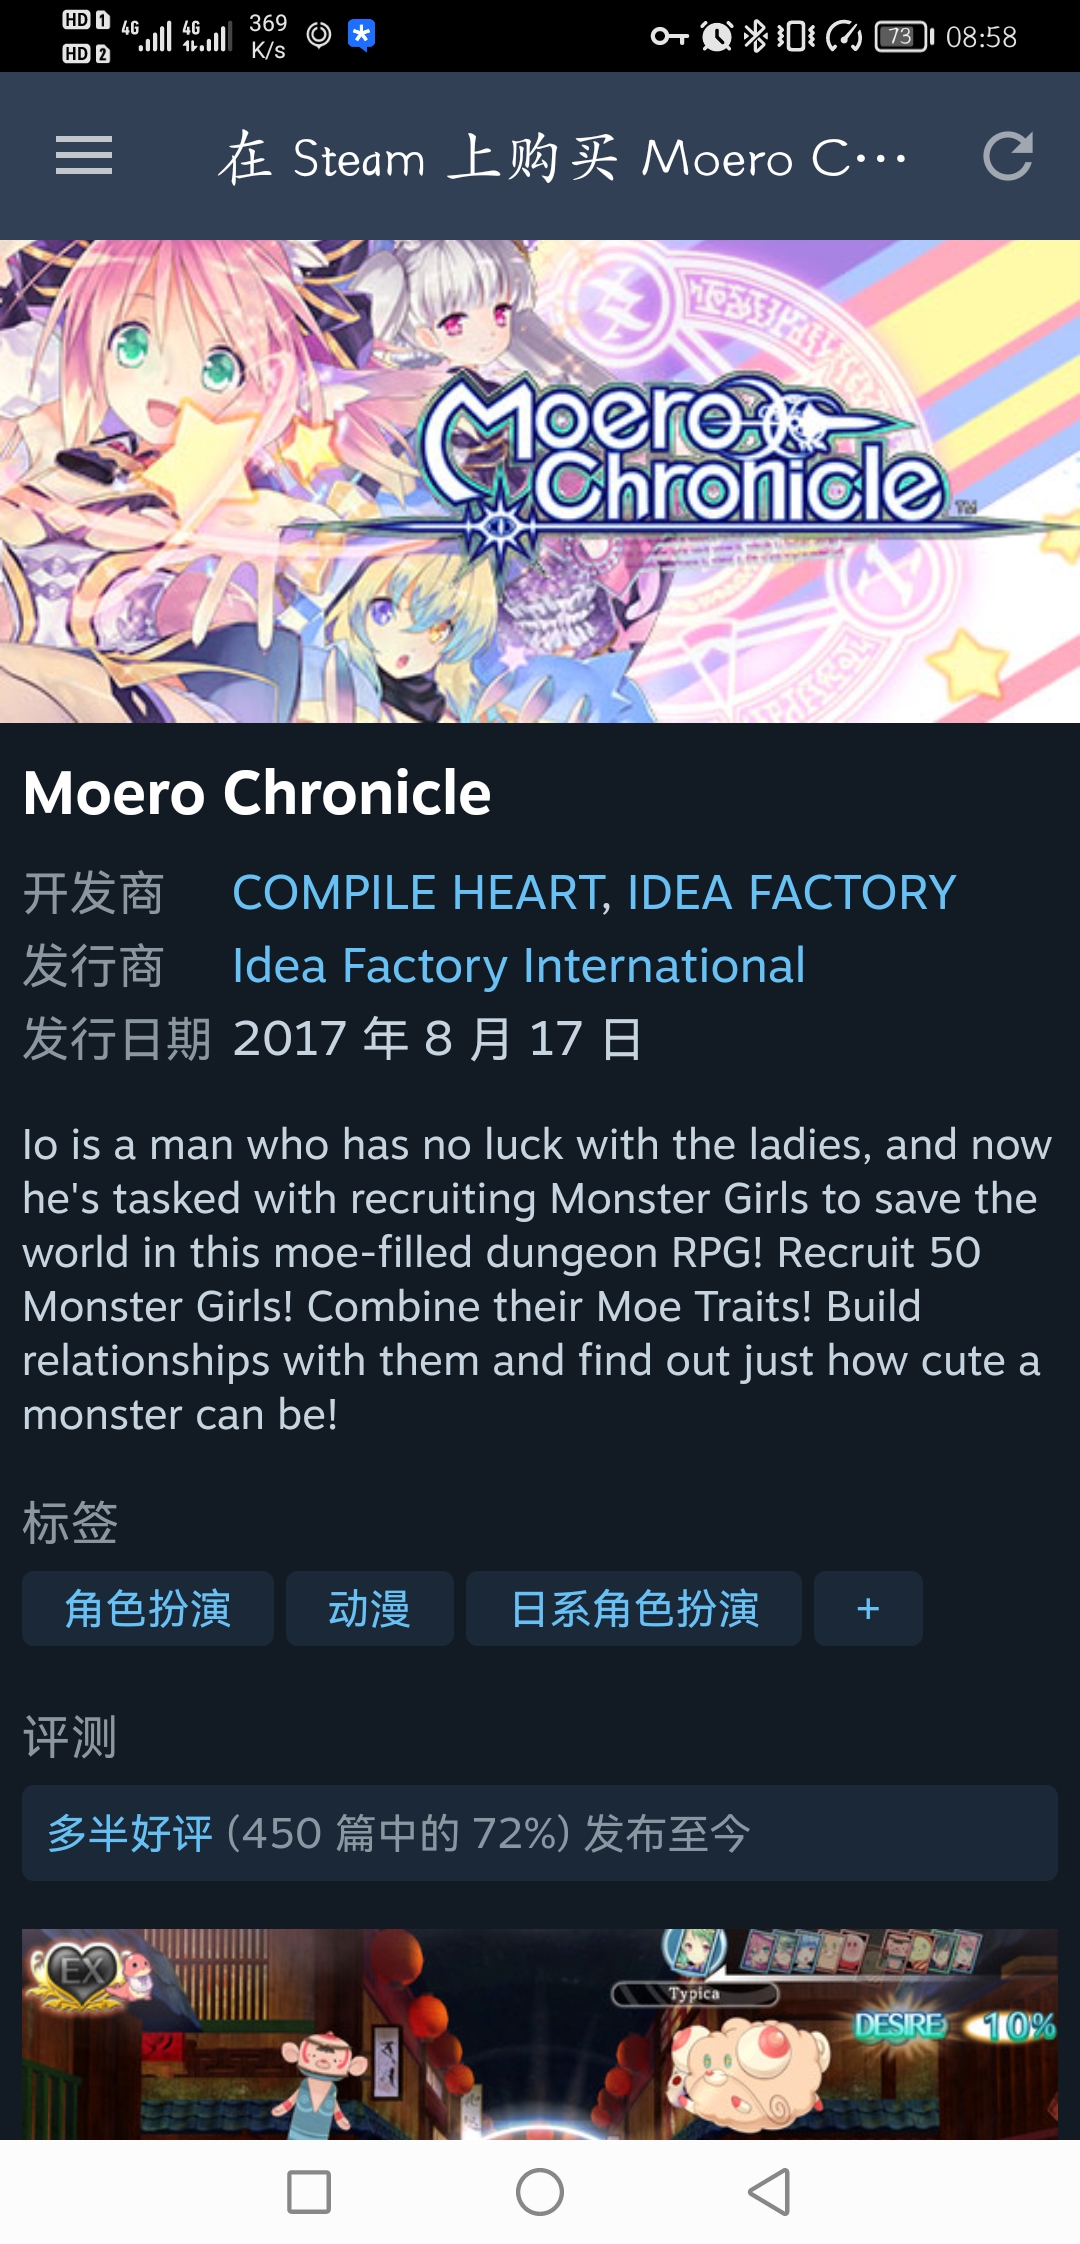Open recent apps via square button
Viewport: 1080px width, 2244px height.
point(309,2192)
